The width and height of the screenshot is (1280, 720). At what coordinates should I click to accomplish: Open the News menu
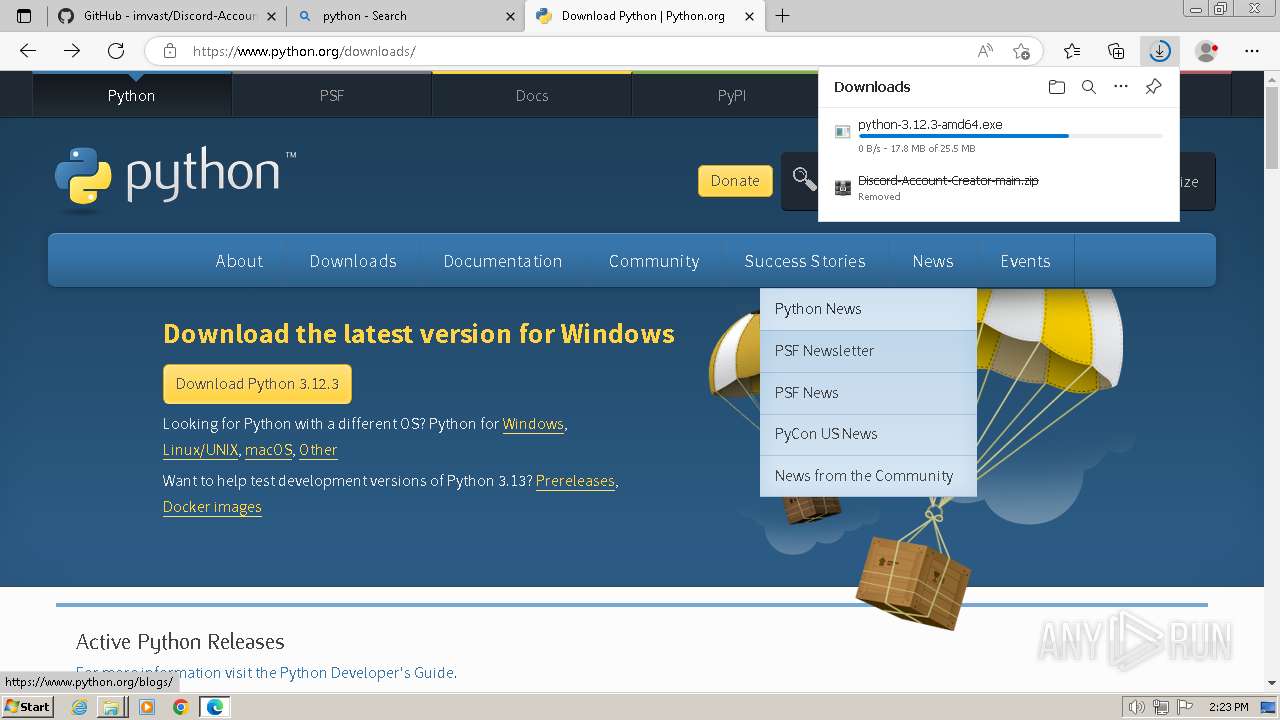pos(933,261)
